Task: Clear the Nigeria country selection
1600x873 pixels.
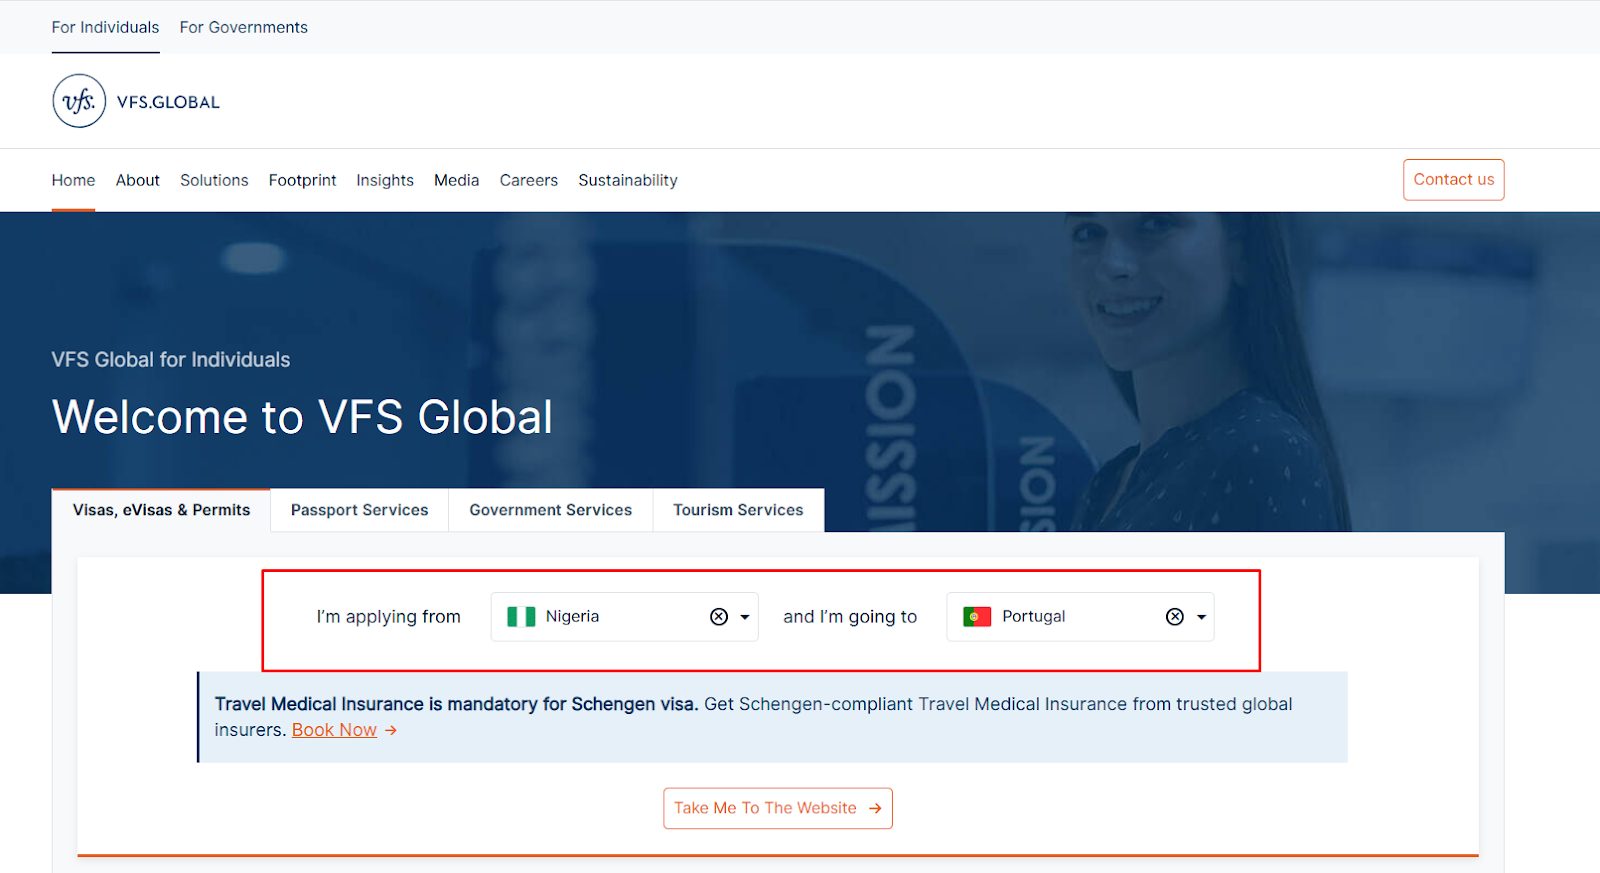Action: [719, 617]
